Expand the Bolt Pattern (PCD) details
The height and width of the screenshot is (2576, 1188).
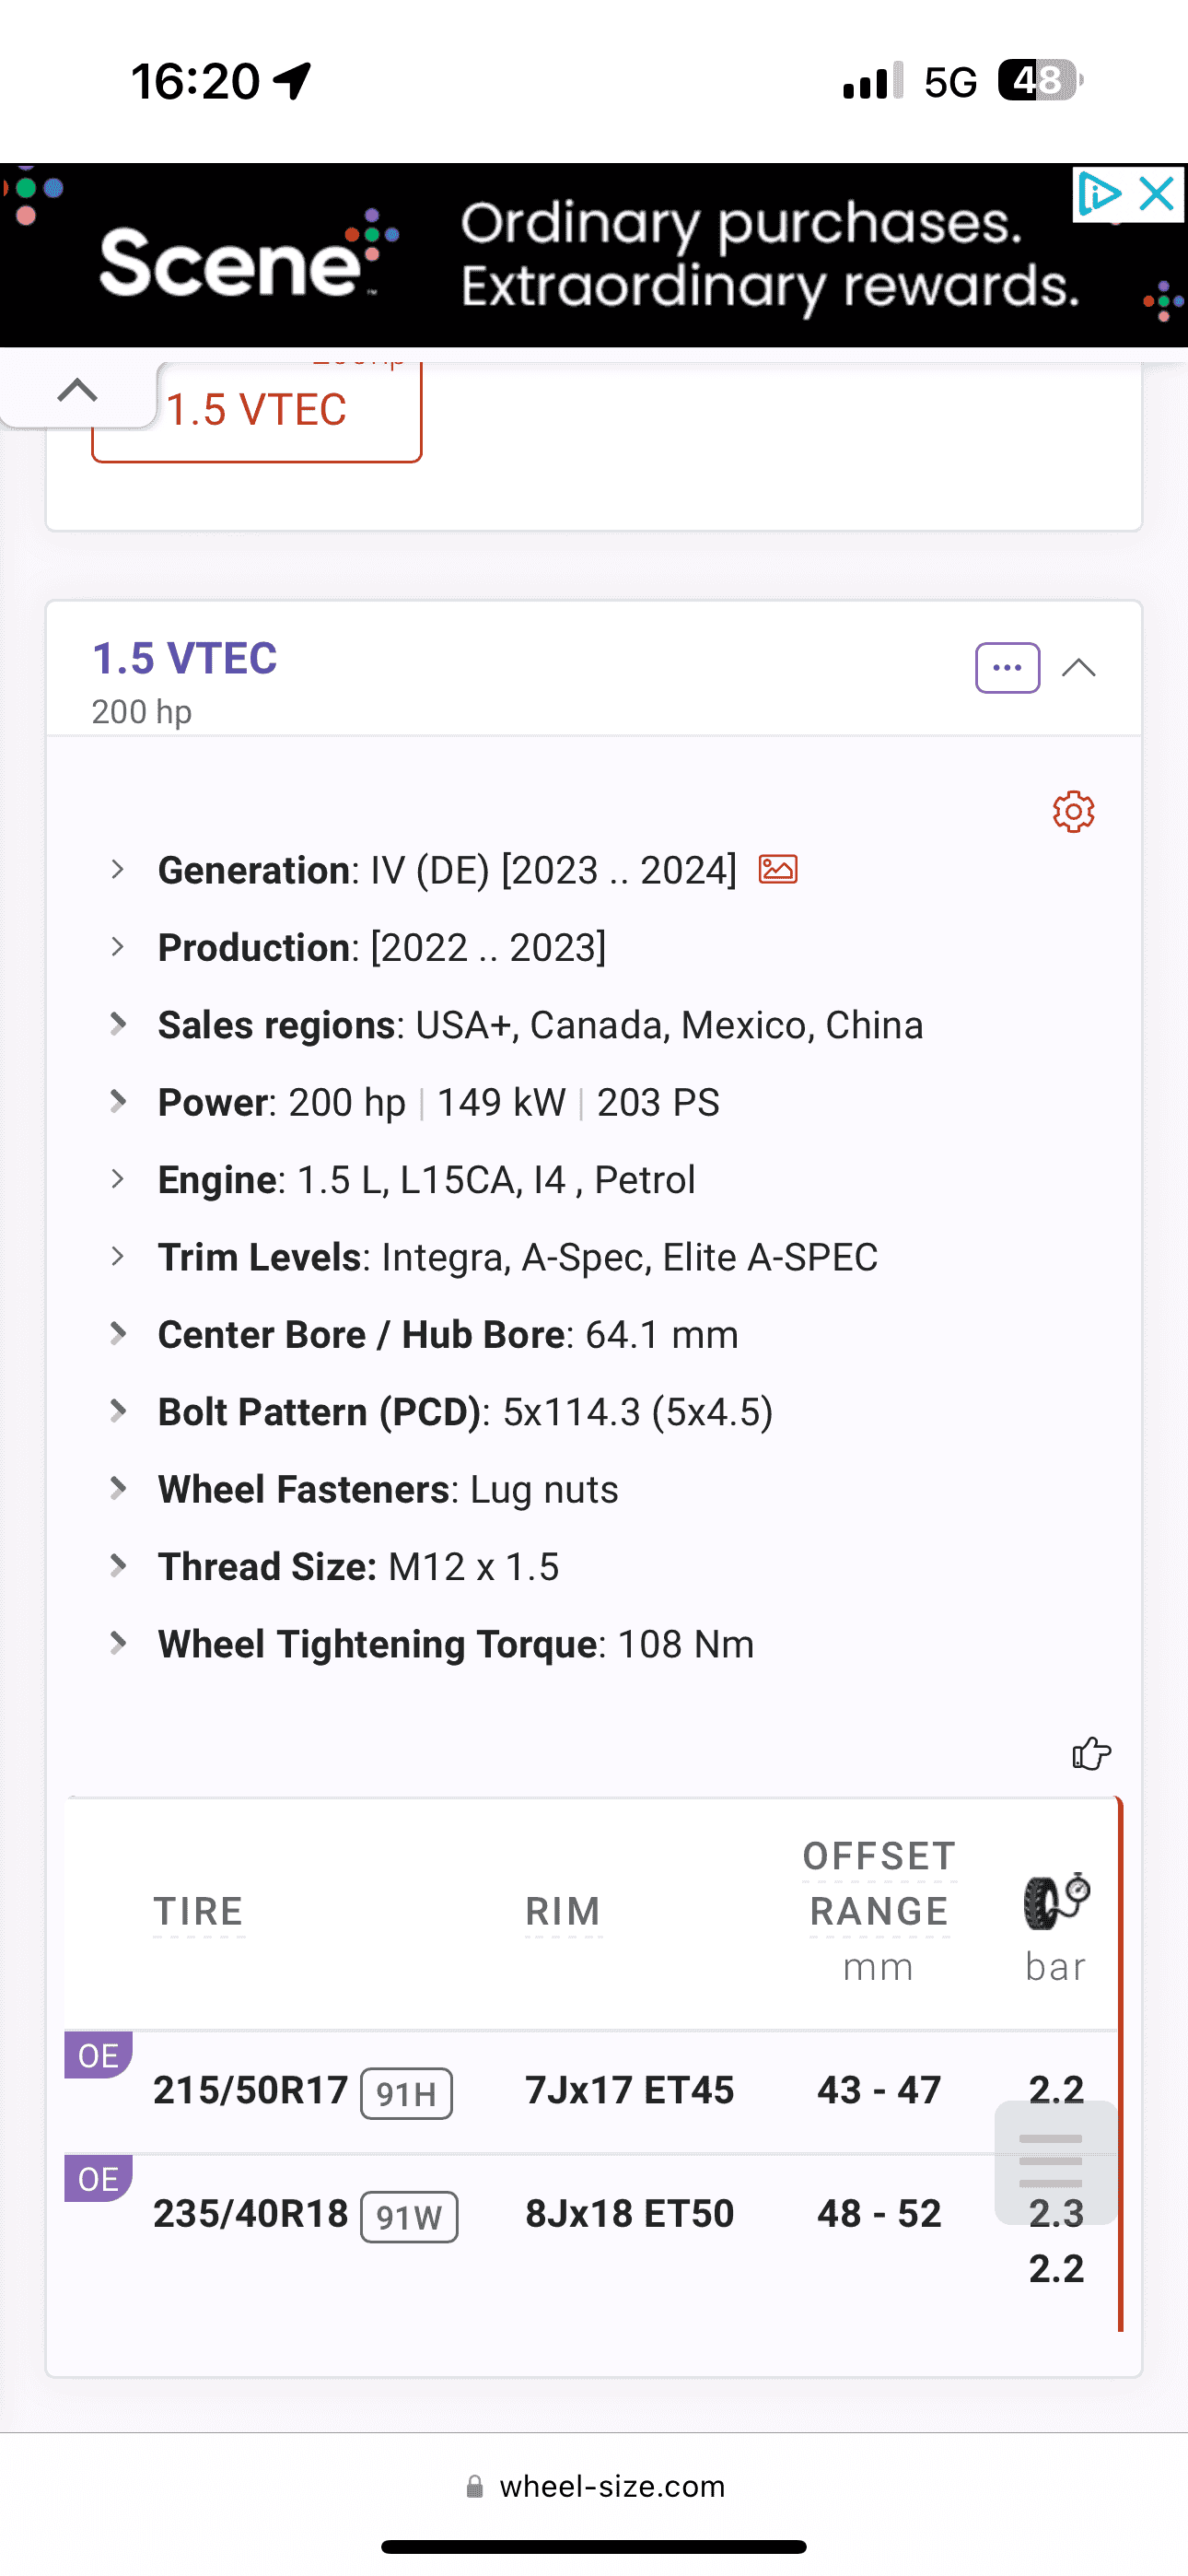118,1411
